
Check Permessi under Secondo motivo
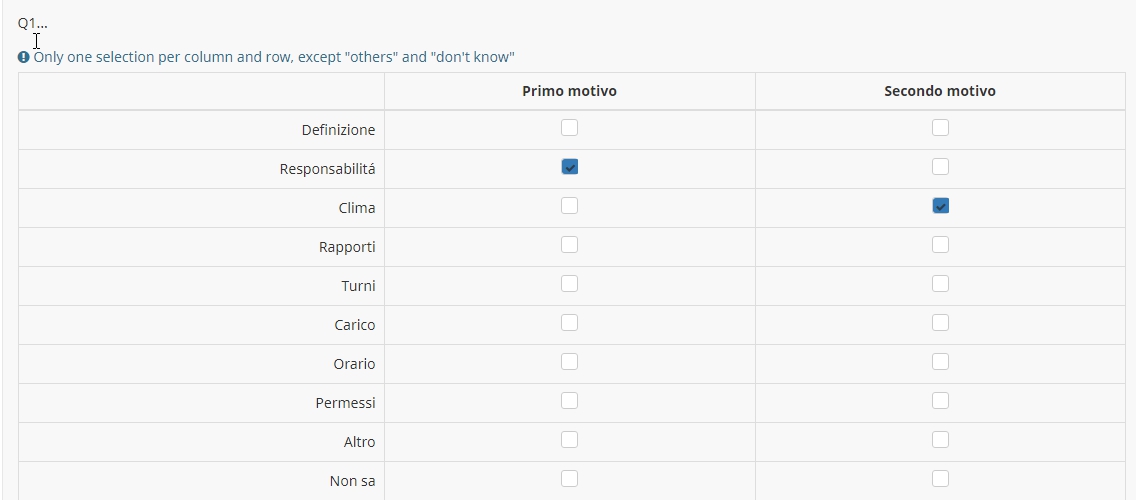click(x=940, y=401)
